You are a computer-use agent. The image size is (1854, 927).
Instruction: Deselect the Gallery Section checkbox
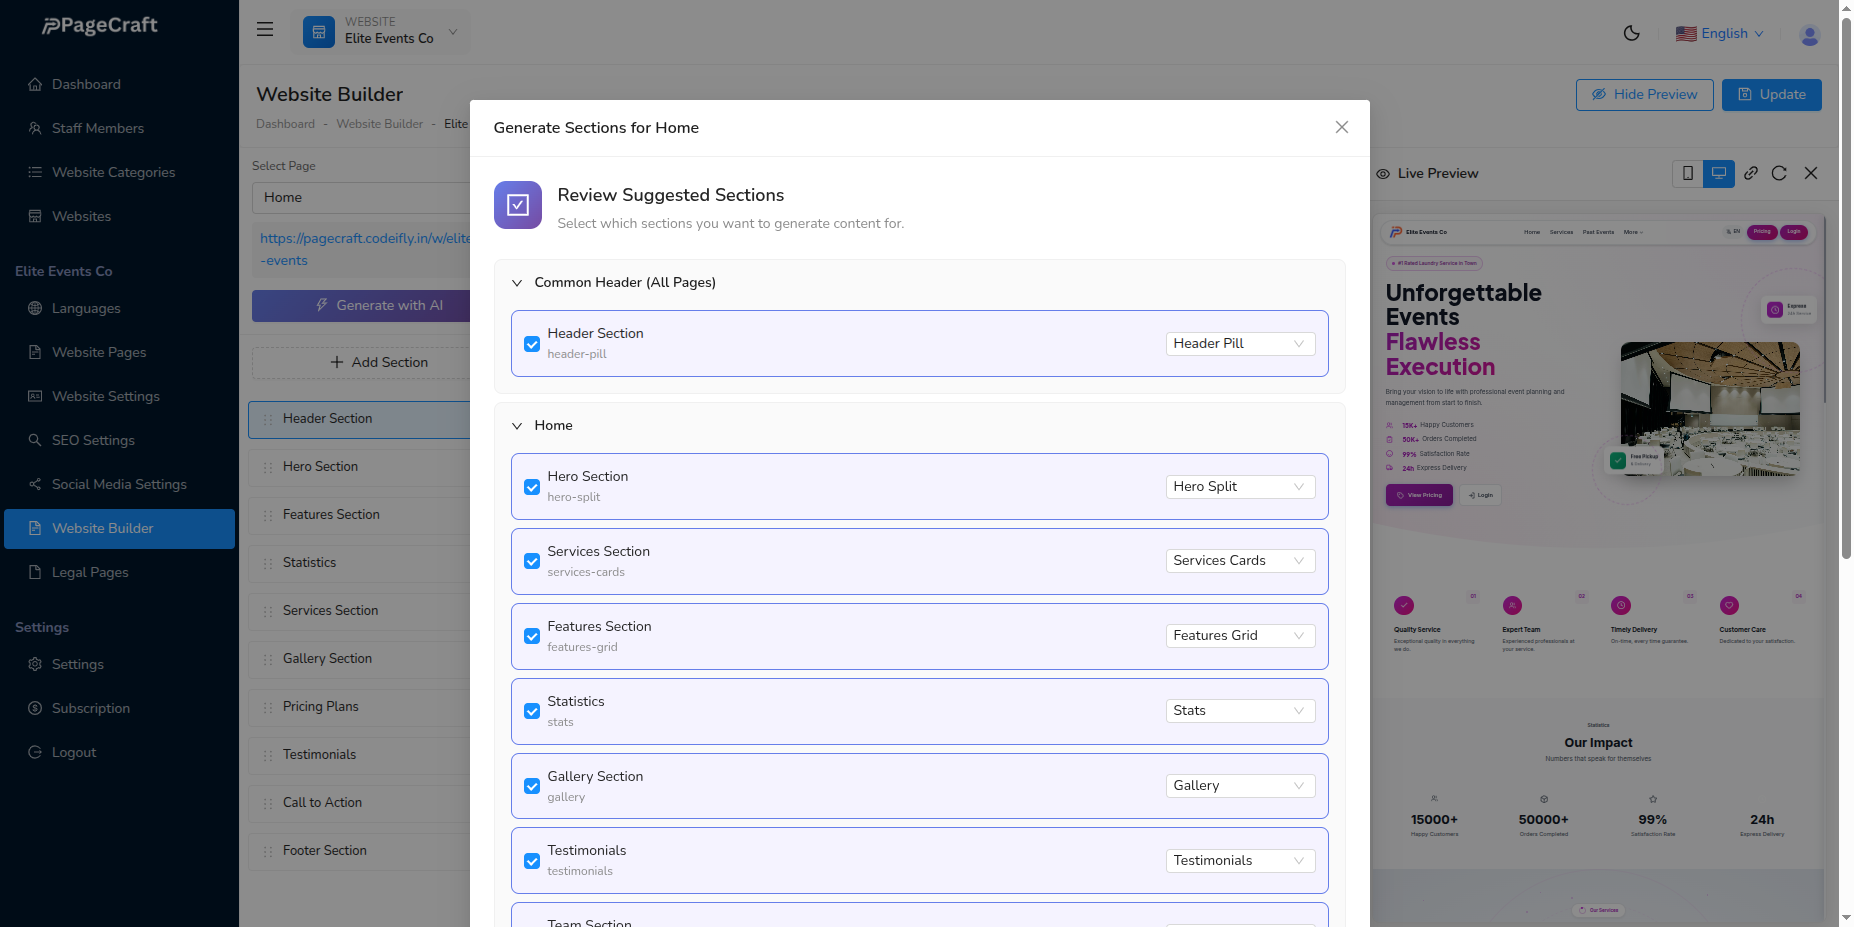(x=532, y=787)
